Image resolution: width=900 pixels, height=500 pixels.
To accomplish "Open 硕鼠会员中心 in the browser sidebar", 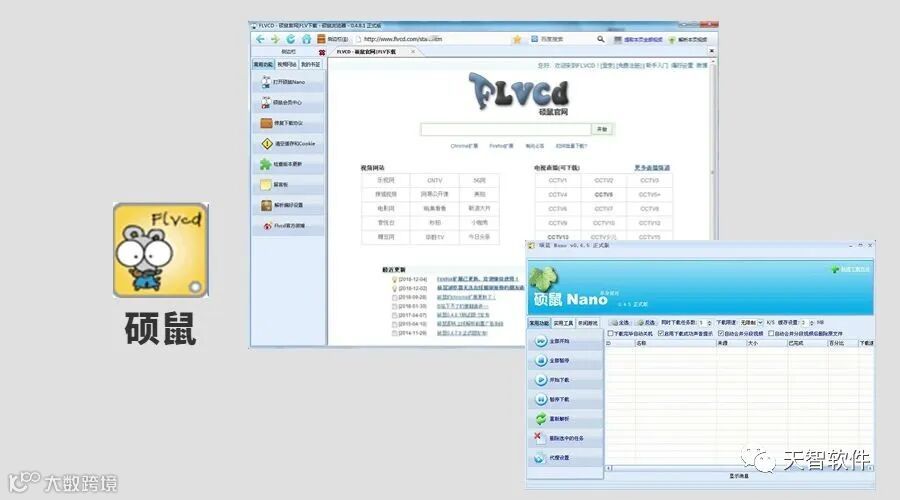I will coord(289,103).
